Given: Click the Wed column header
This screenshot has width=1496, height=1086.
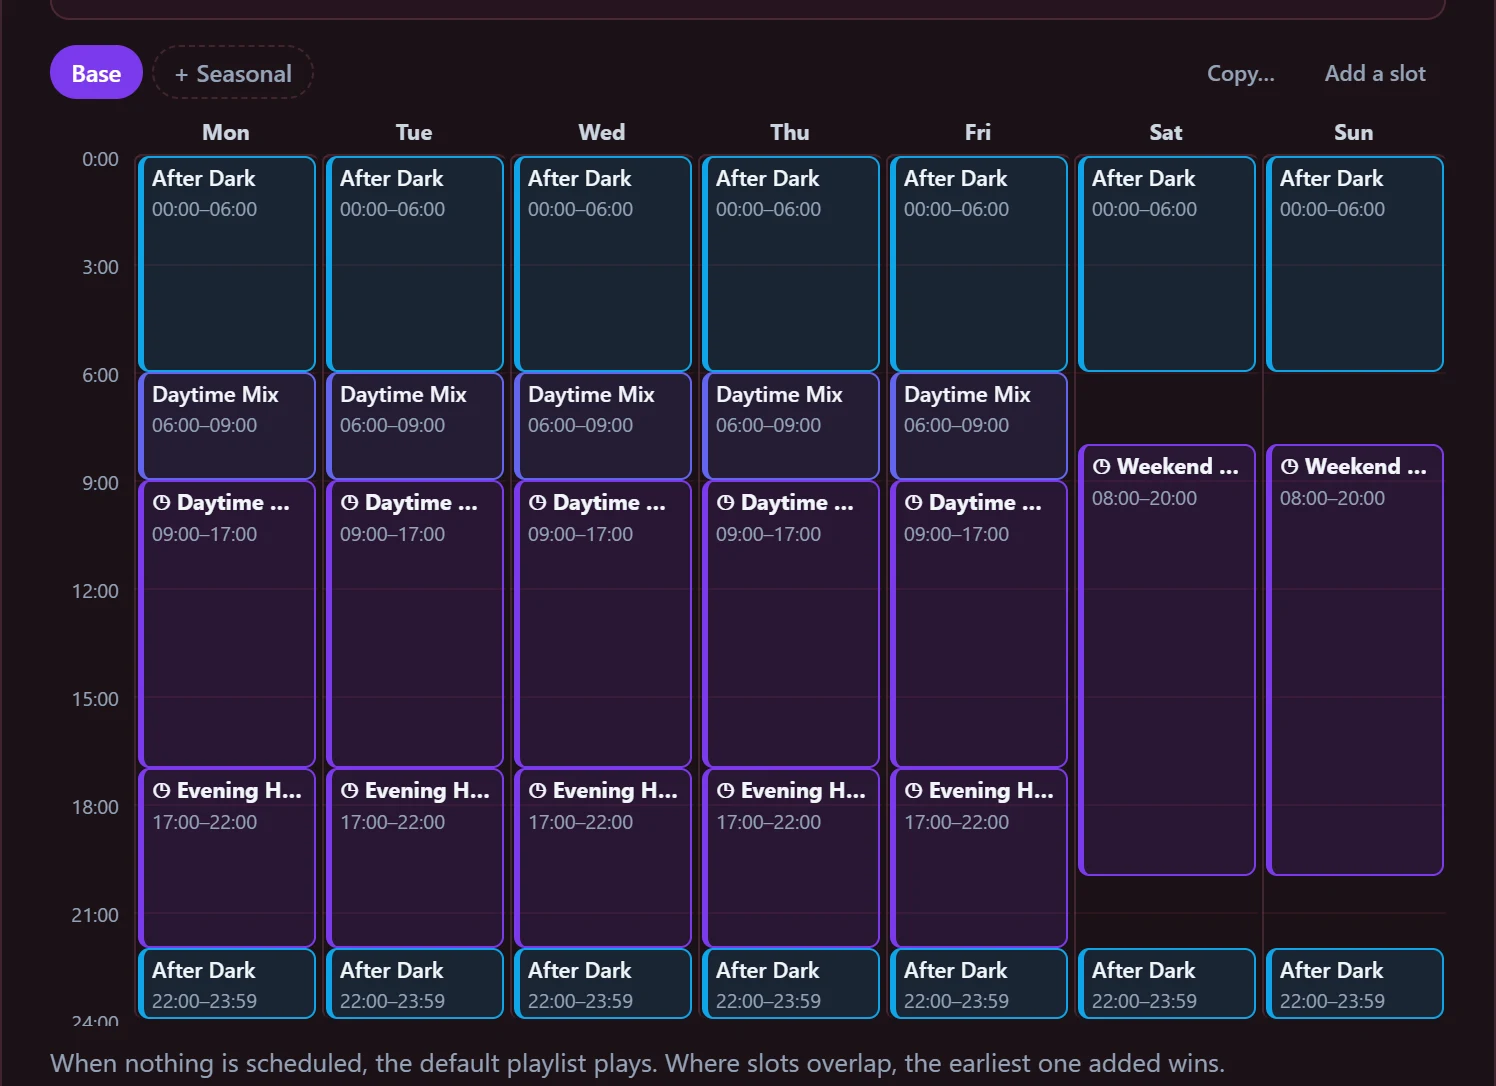Looking at the screenshot, I should click(602, 132).
